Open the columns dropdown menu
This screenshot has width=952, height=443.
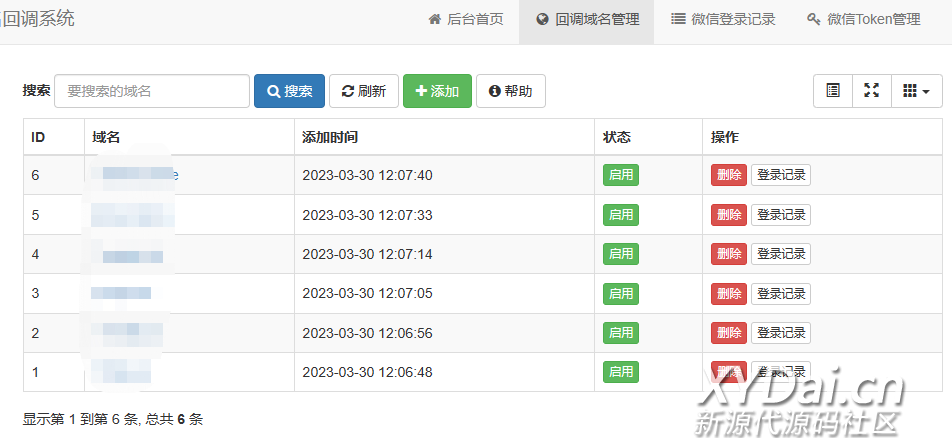click(916, 91)
